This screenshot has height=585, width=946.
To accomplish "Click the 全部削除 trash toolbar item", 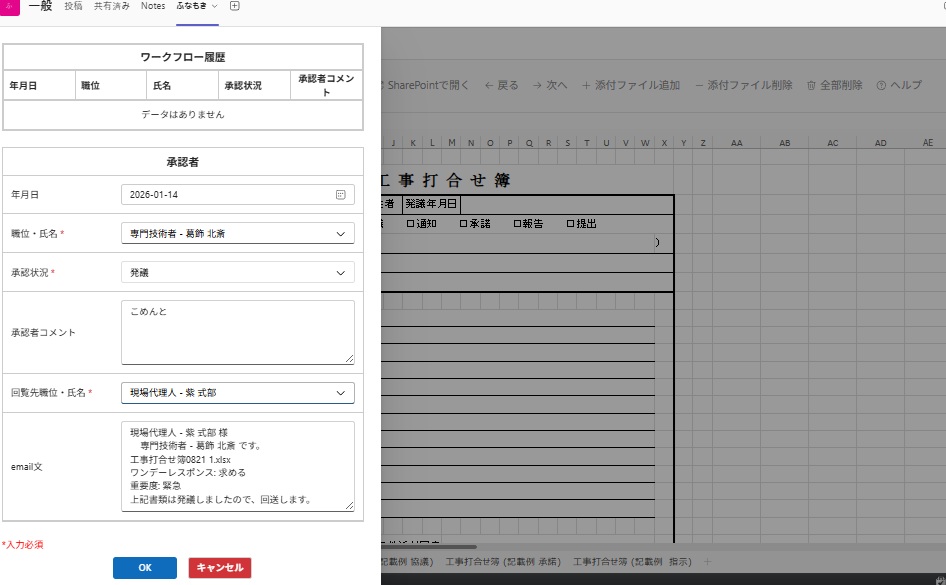I will point(834,86).
